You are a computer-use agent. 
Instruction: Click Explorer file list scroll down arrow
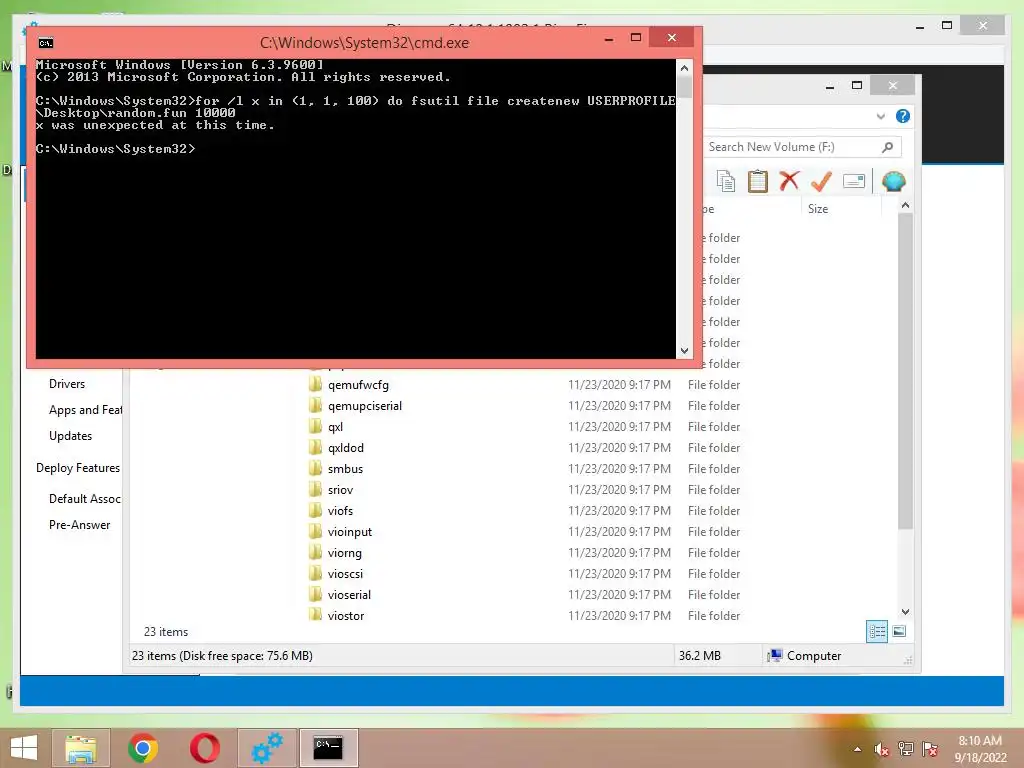coord(905,612)
